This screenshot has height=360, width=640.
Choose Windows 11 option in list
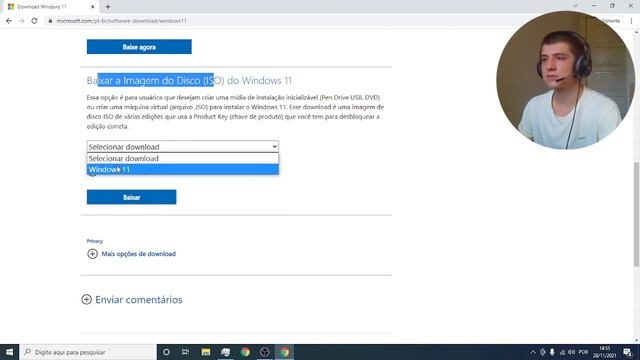coord(182,169)
